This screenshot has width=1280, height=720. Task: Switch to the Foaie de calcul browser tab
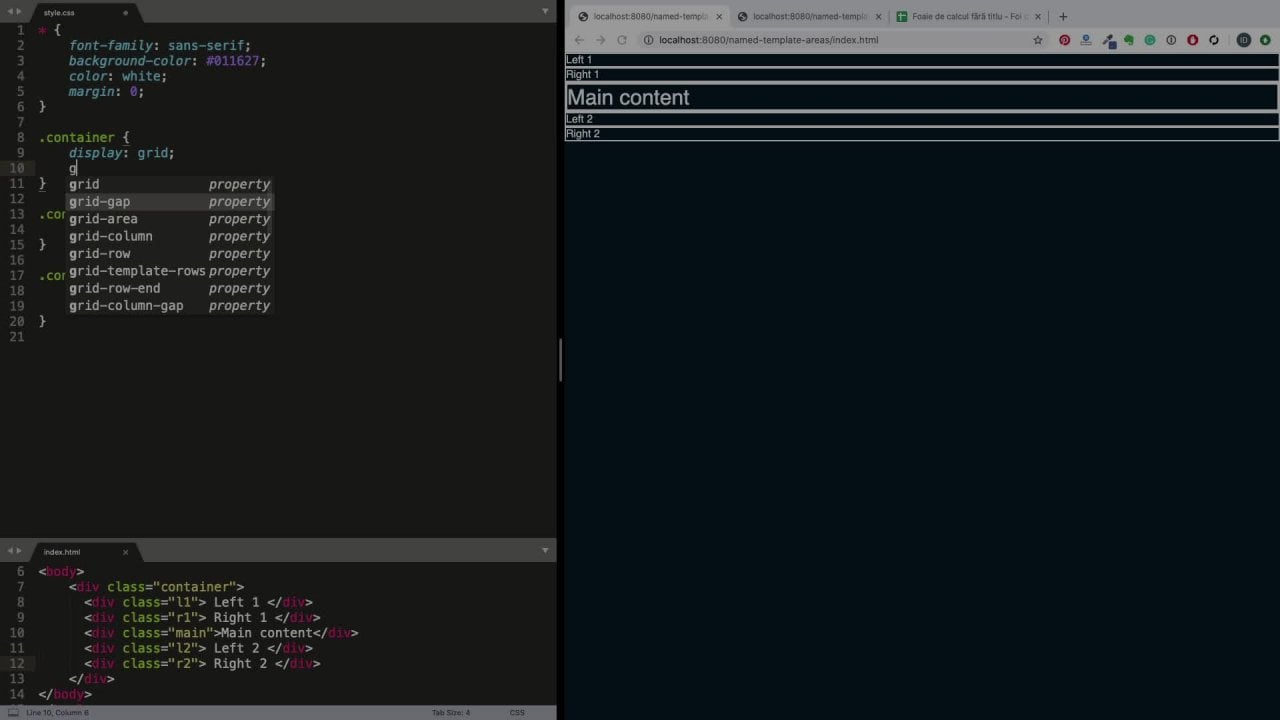coord(961,16)
